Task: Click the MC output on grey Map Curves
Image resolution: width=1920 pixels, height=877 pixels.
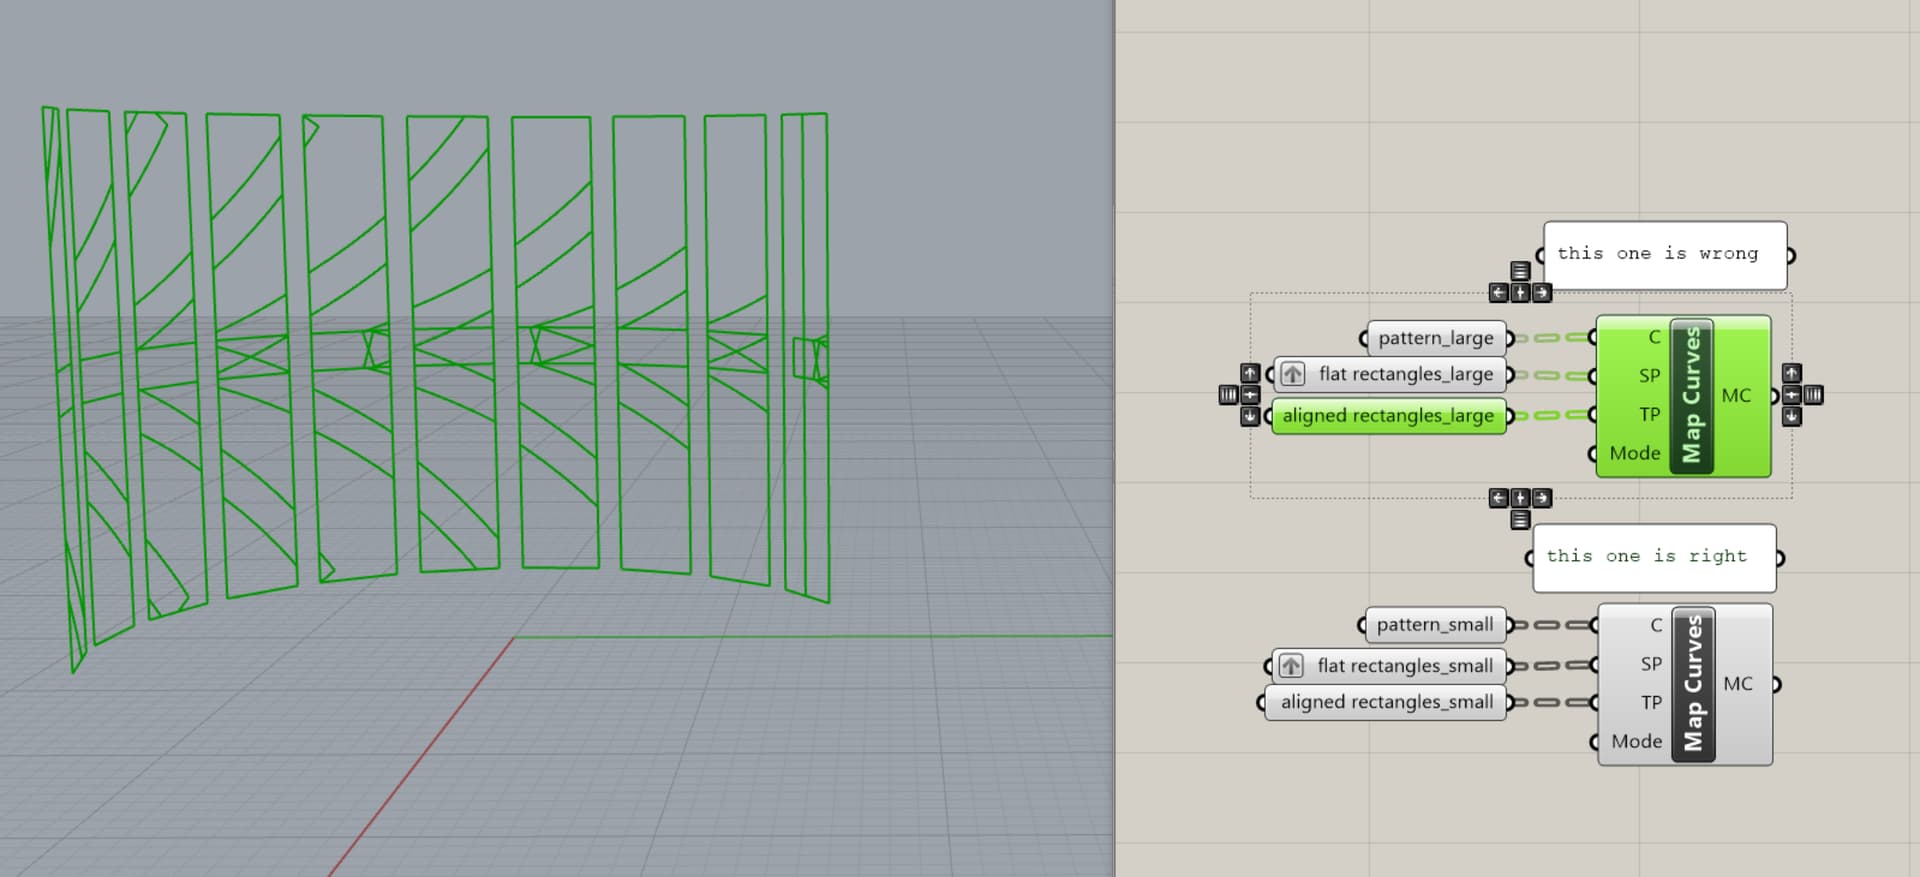Action: [1738, 684]
